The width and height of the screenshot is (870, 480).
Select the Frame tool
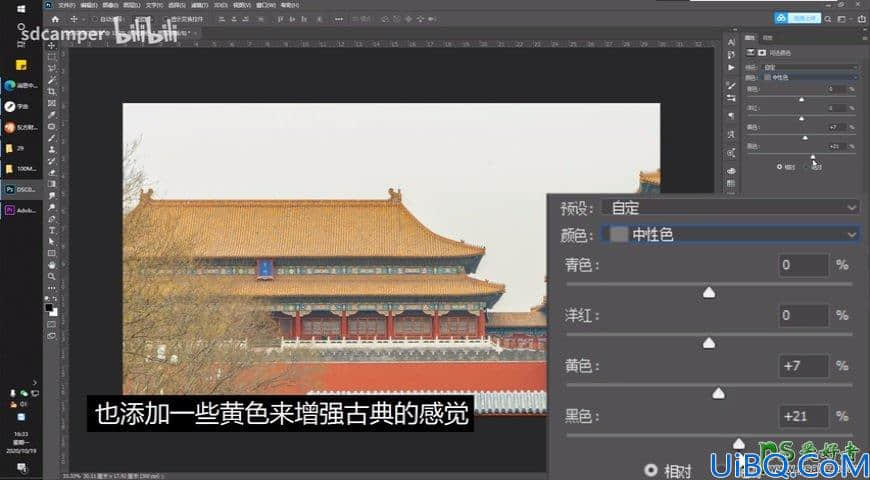click(52, 103)
